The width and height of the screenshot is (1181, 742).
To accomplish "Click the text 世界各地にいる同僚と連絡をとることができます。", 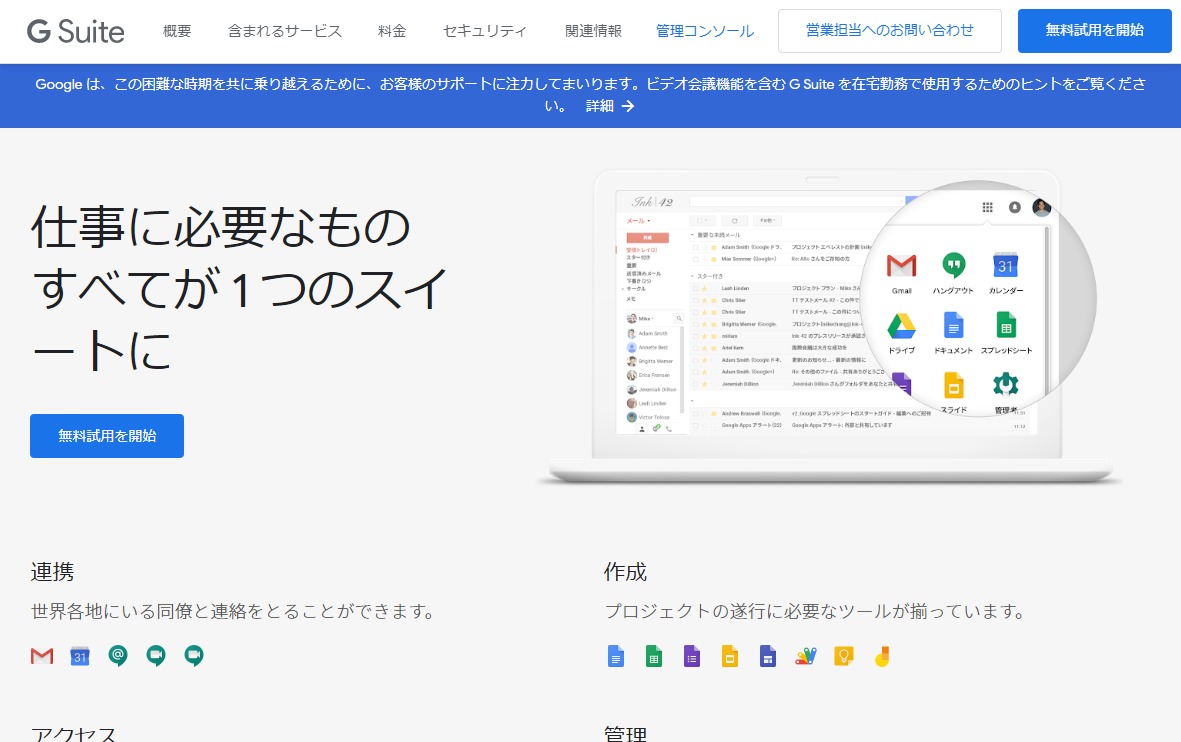I will pos(233,611).
